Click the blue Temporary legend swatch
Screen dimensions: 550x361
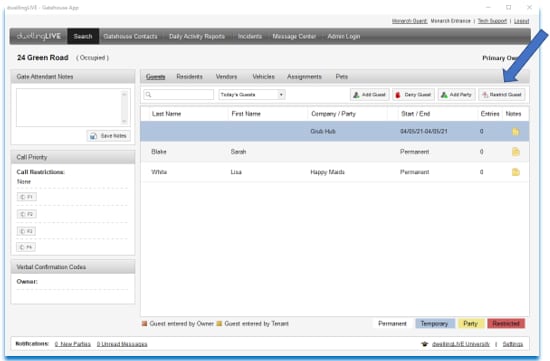[435, 323]
